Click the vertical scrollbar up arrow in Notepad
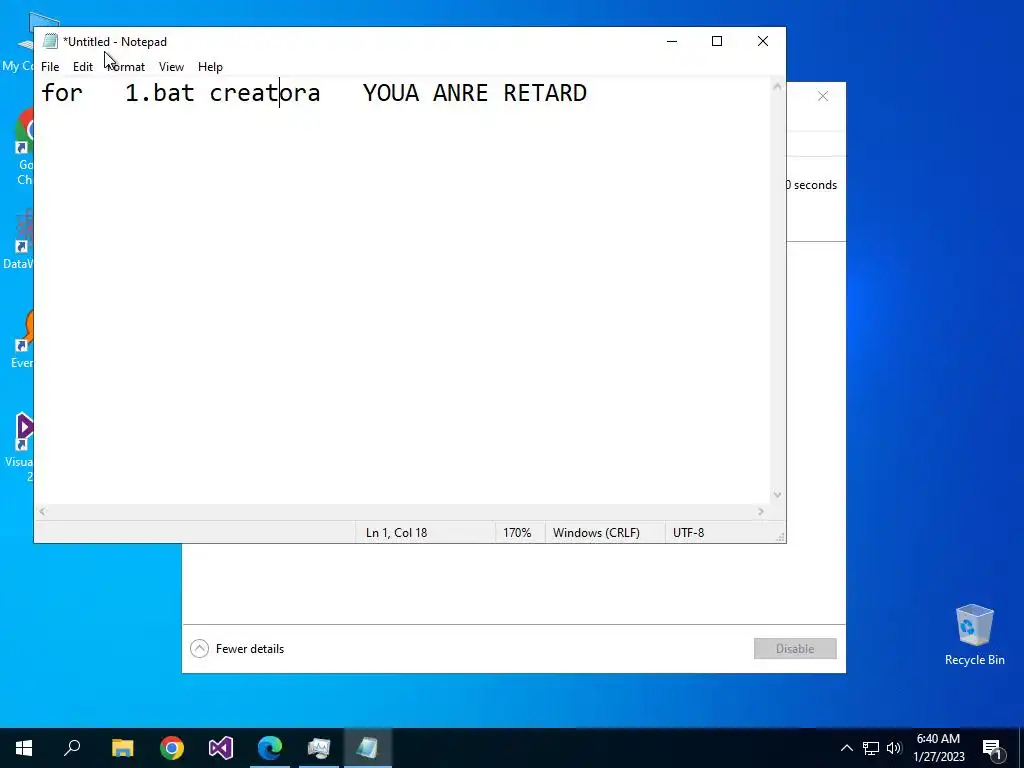This screenshot has height=768, width=1024. click(x=777, y=86)
